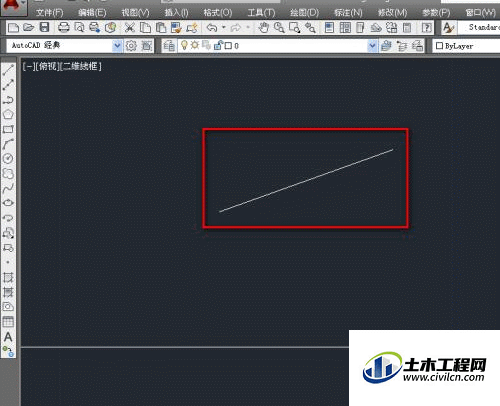Image resolution: width=500 pixels, height=406 pixels.
Task: Open Layer Properties Manager icon
Action: (x=169, y=46)
